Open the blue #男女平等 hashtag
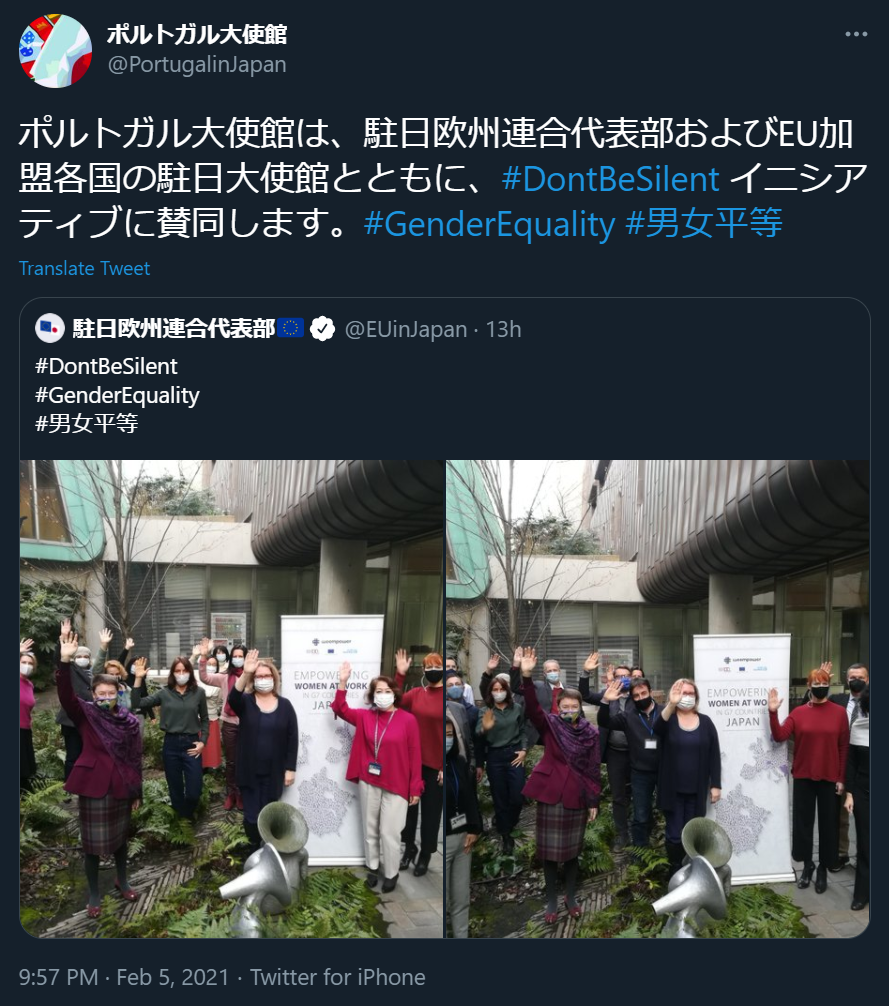Viewport: 889px width, 1006px height. (704, 223)
